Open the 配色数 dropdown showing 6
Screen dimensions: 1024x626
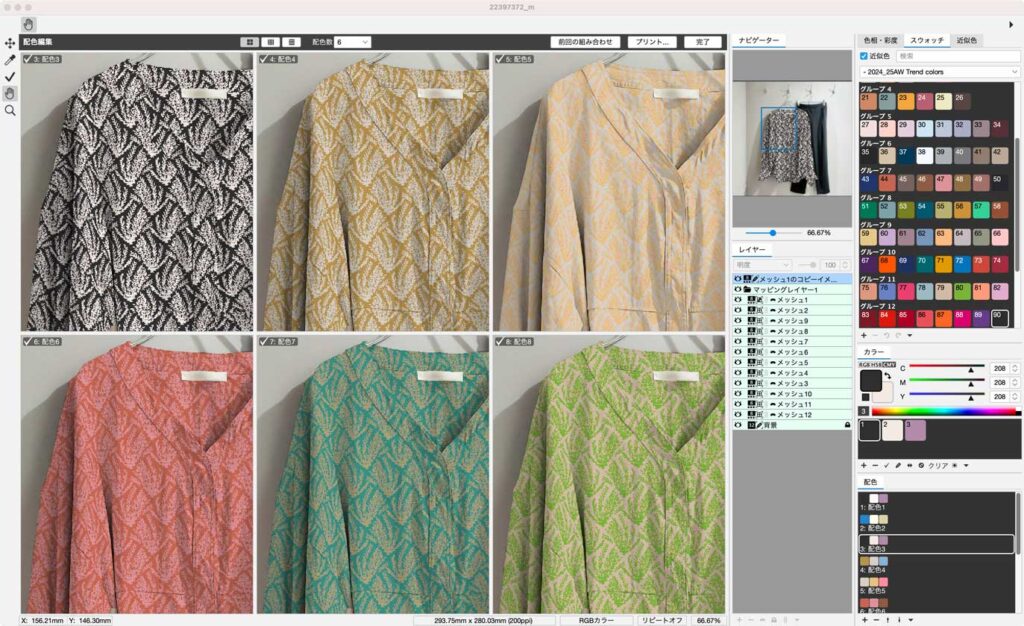(x=352, y=42)
